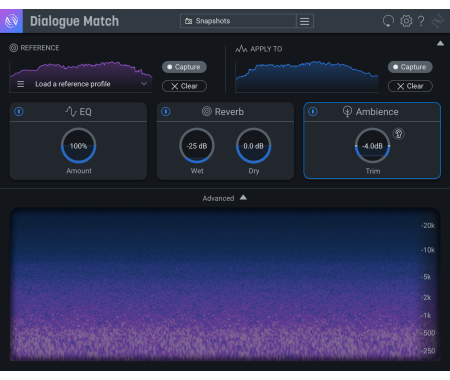Click the EQ Amount knob at 100%
Viewport: 450px width, 380px height.
(x=78, y=146)
